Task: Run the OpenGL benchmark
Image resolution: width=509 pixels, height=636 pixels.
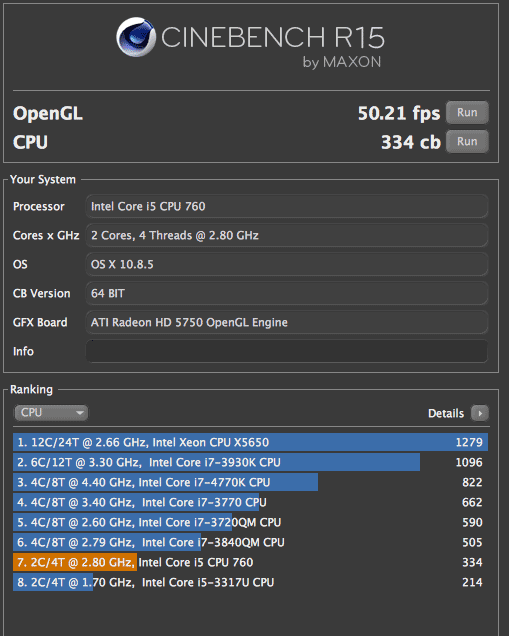Action: 467,112
